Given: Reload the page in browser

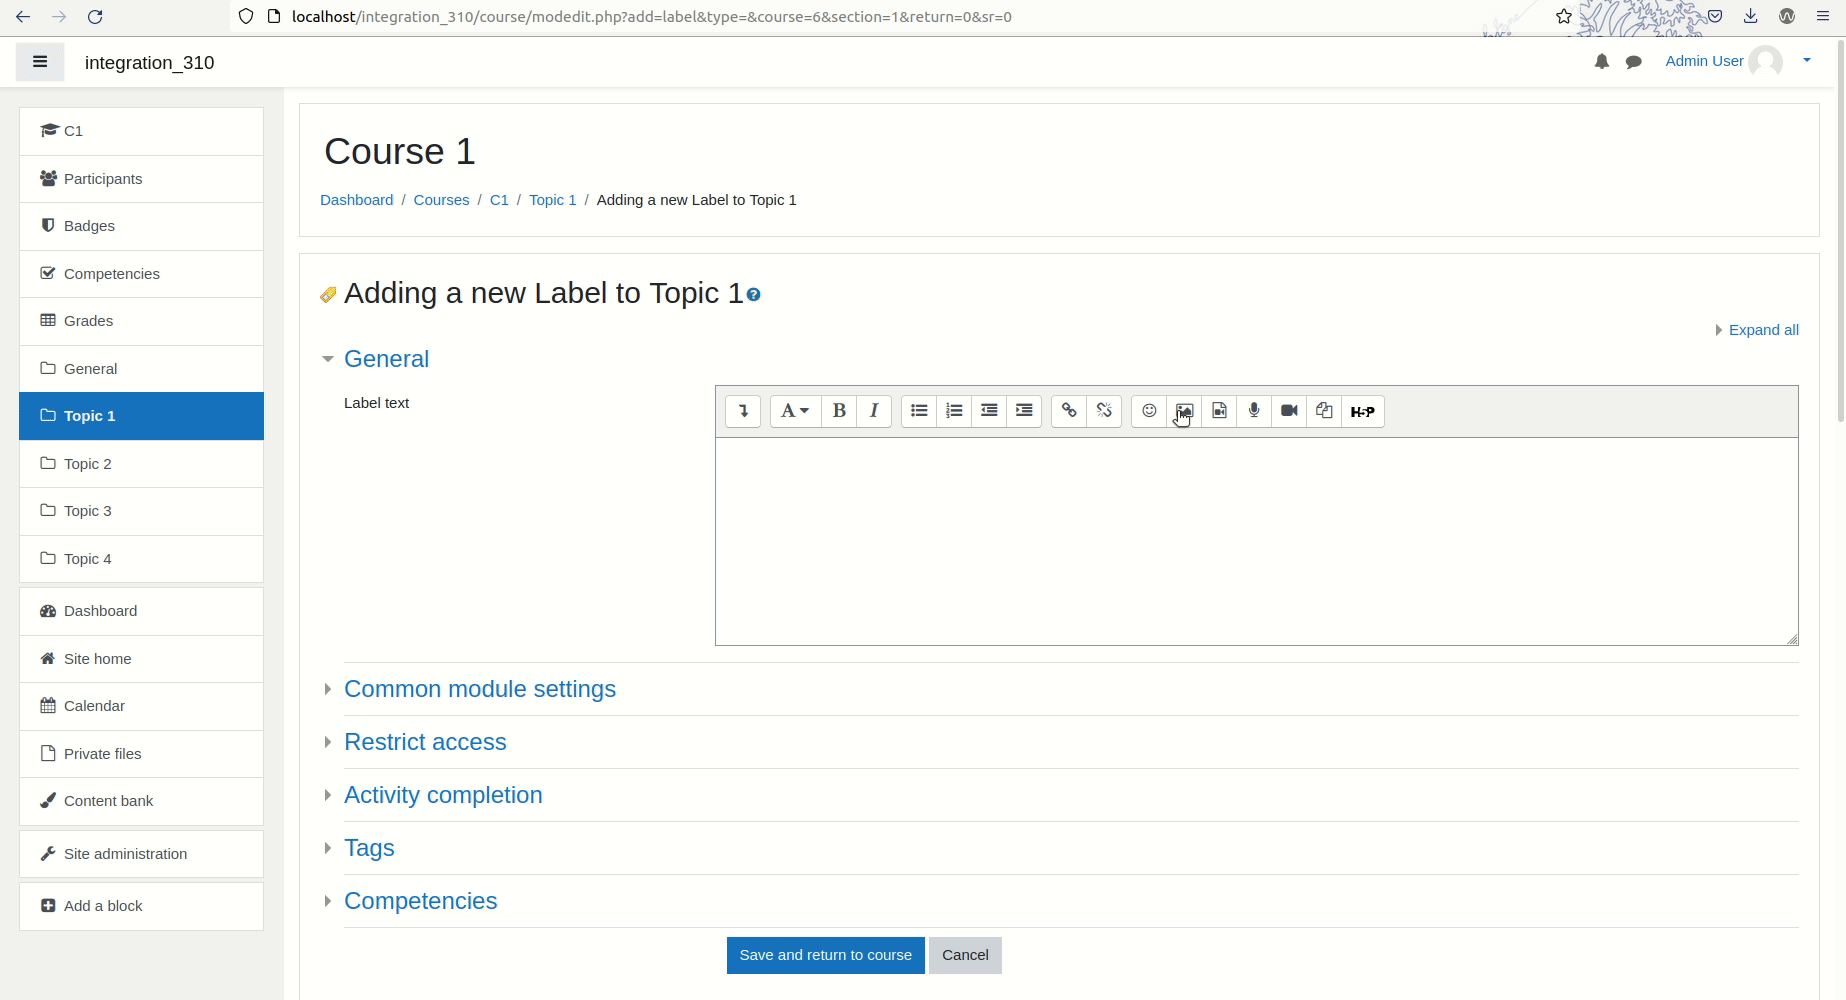Looking at the screenshot, I should [95, 17].
